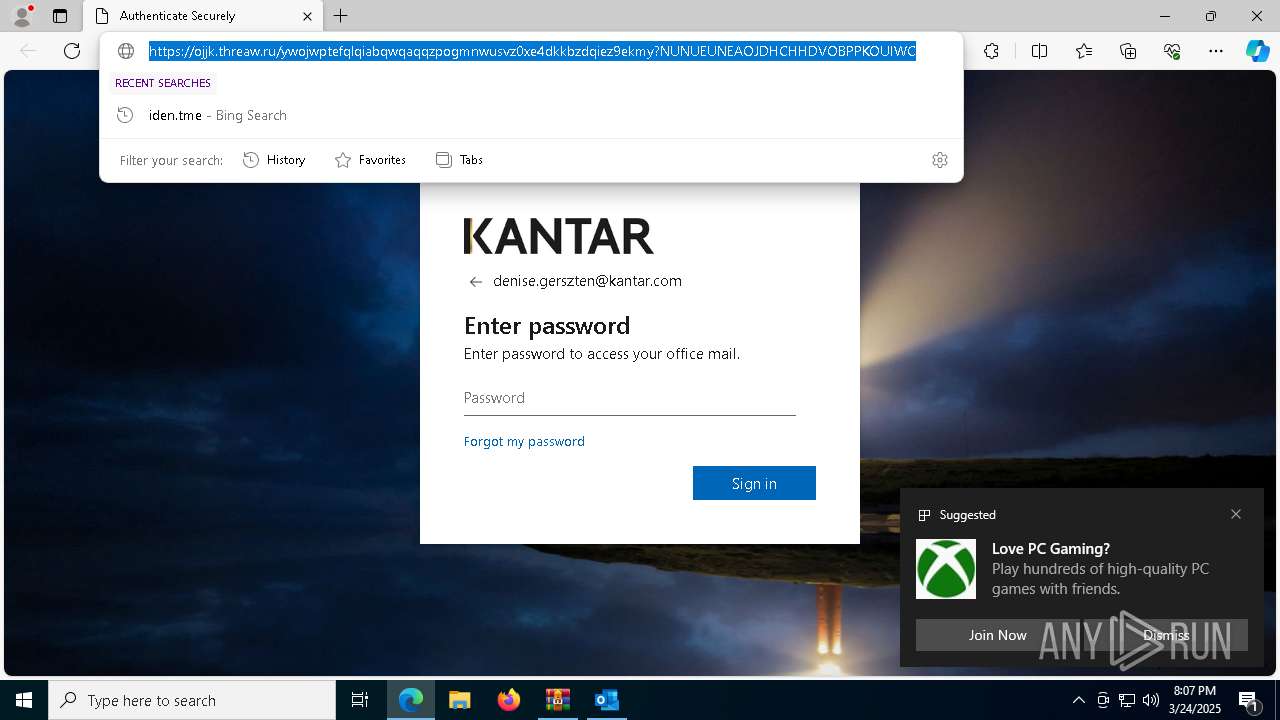
Task: Open File Explorer from taskbar
Action: (x=459, y=700)
